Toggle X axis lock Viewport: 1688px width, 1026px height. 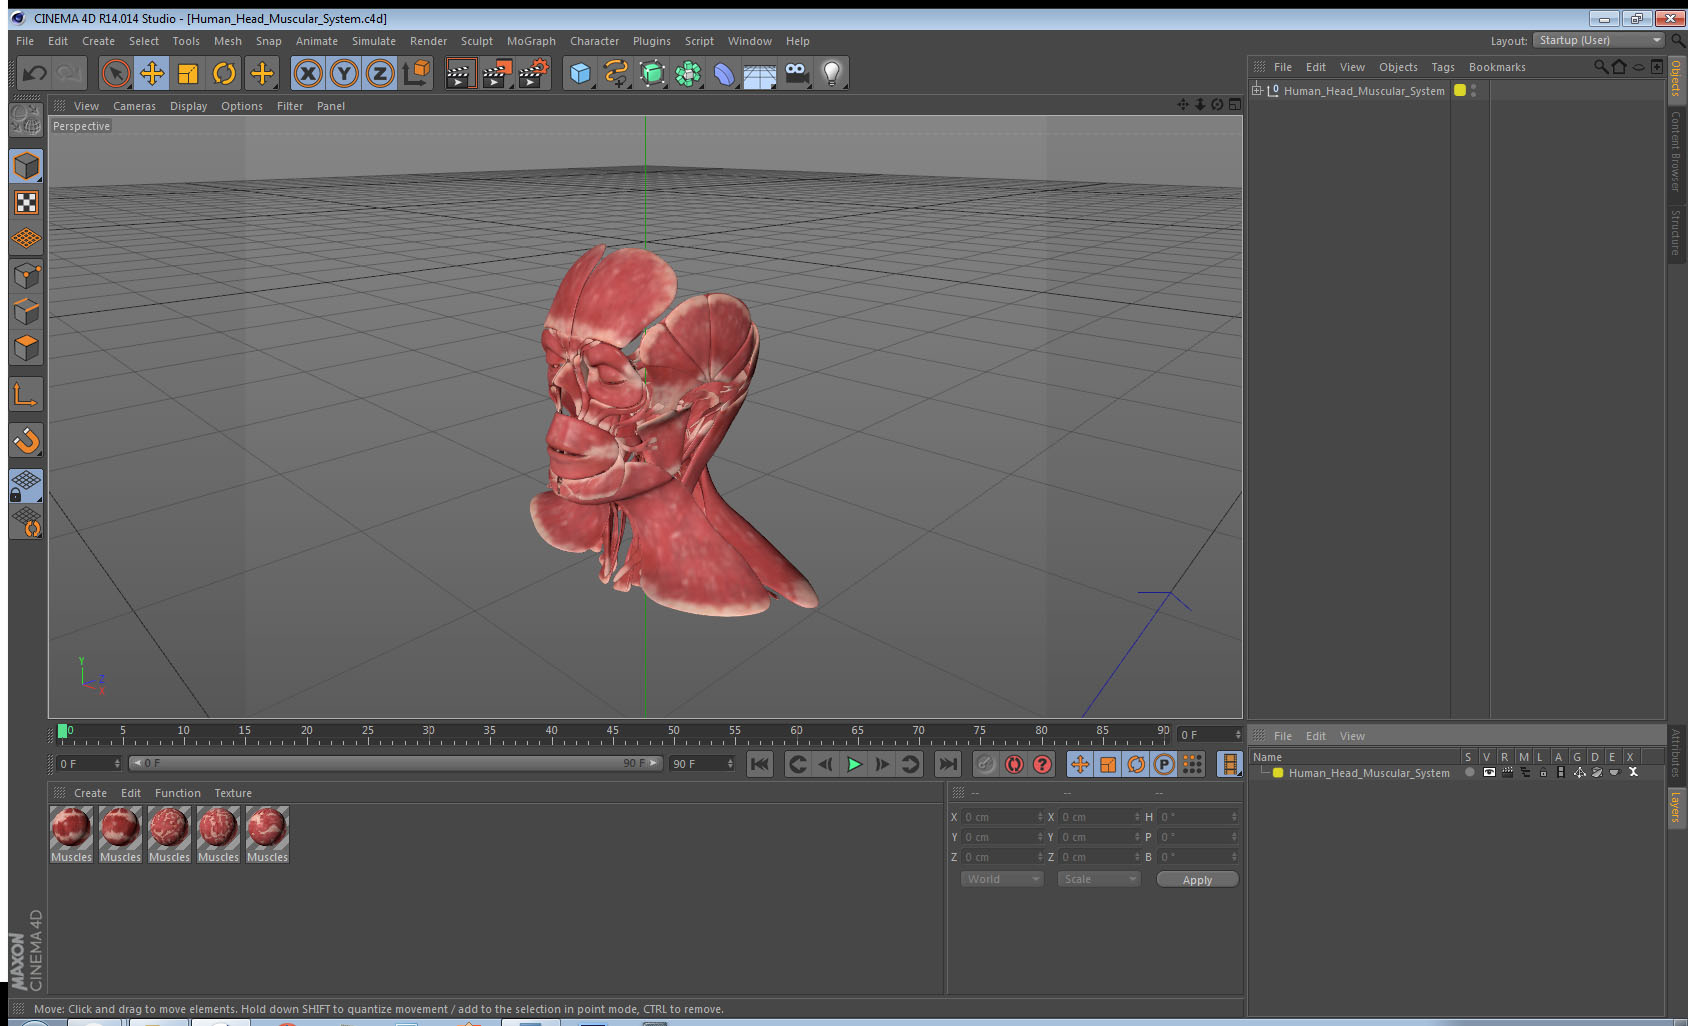tap(308, 73)
